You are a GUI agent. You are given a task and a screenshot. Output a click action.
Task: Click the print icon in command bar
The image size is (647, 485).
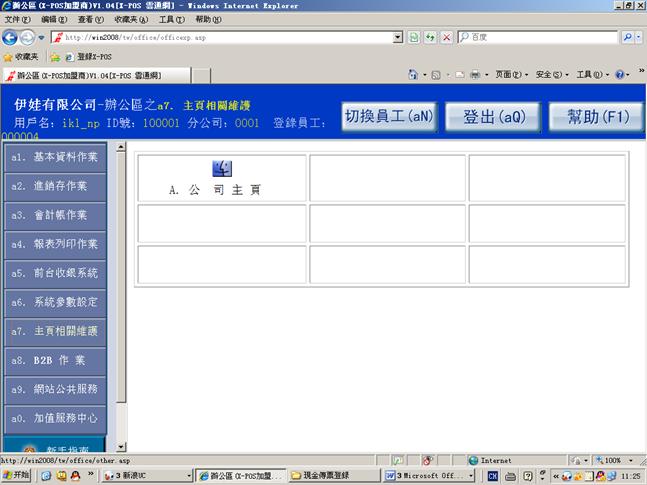tap(474, 75)
